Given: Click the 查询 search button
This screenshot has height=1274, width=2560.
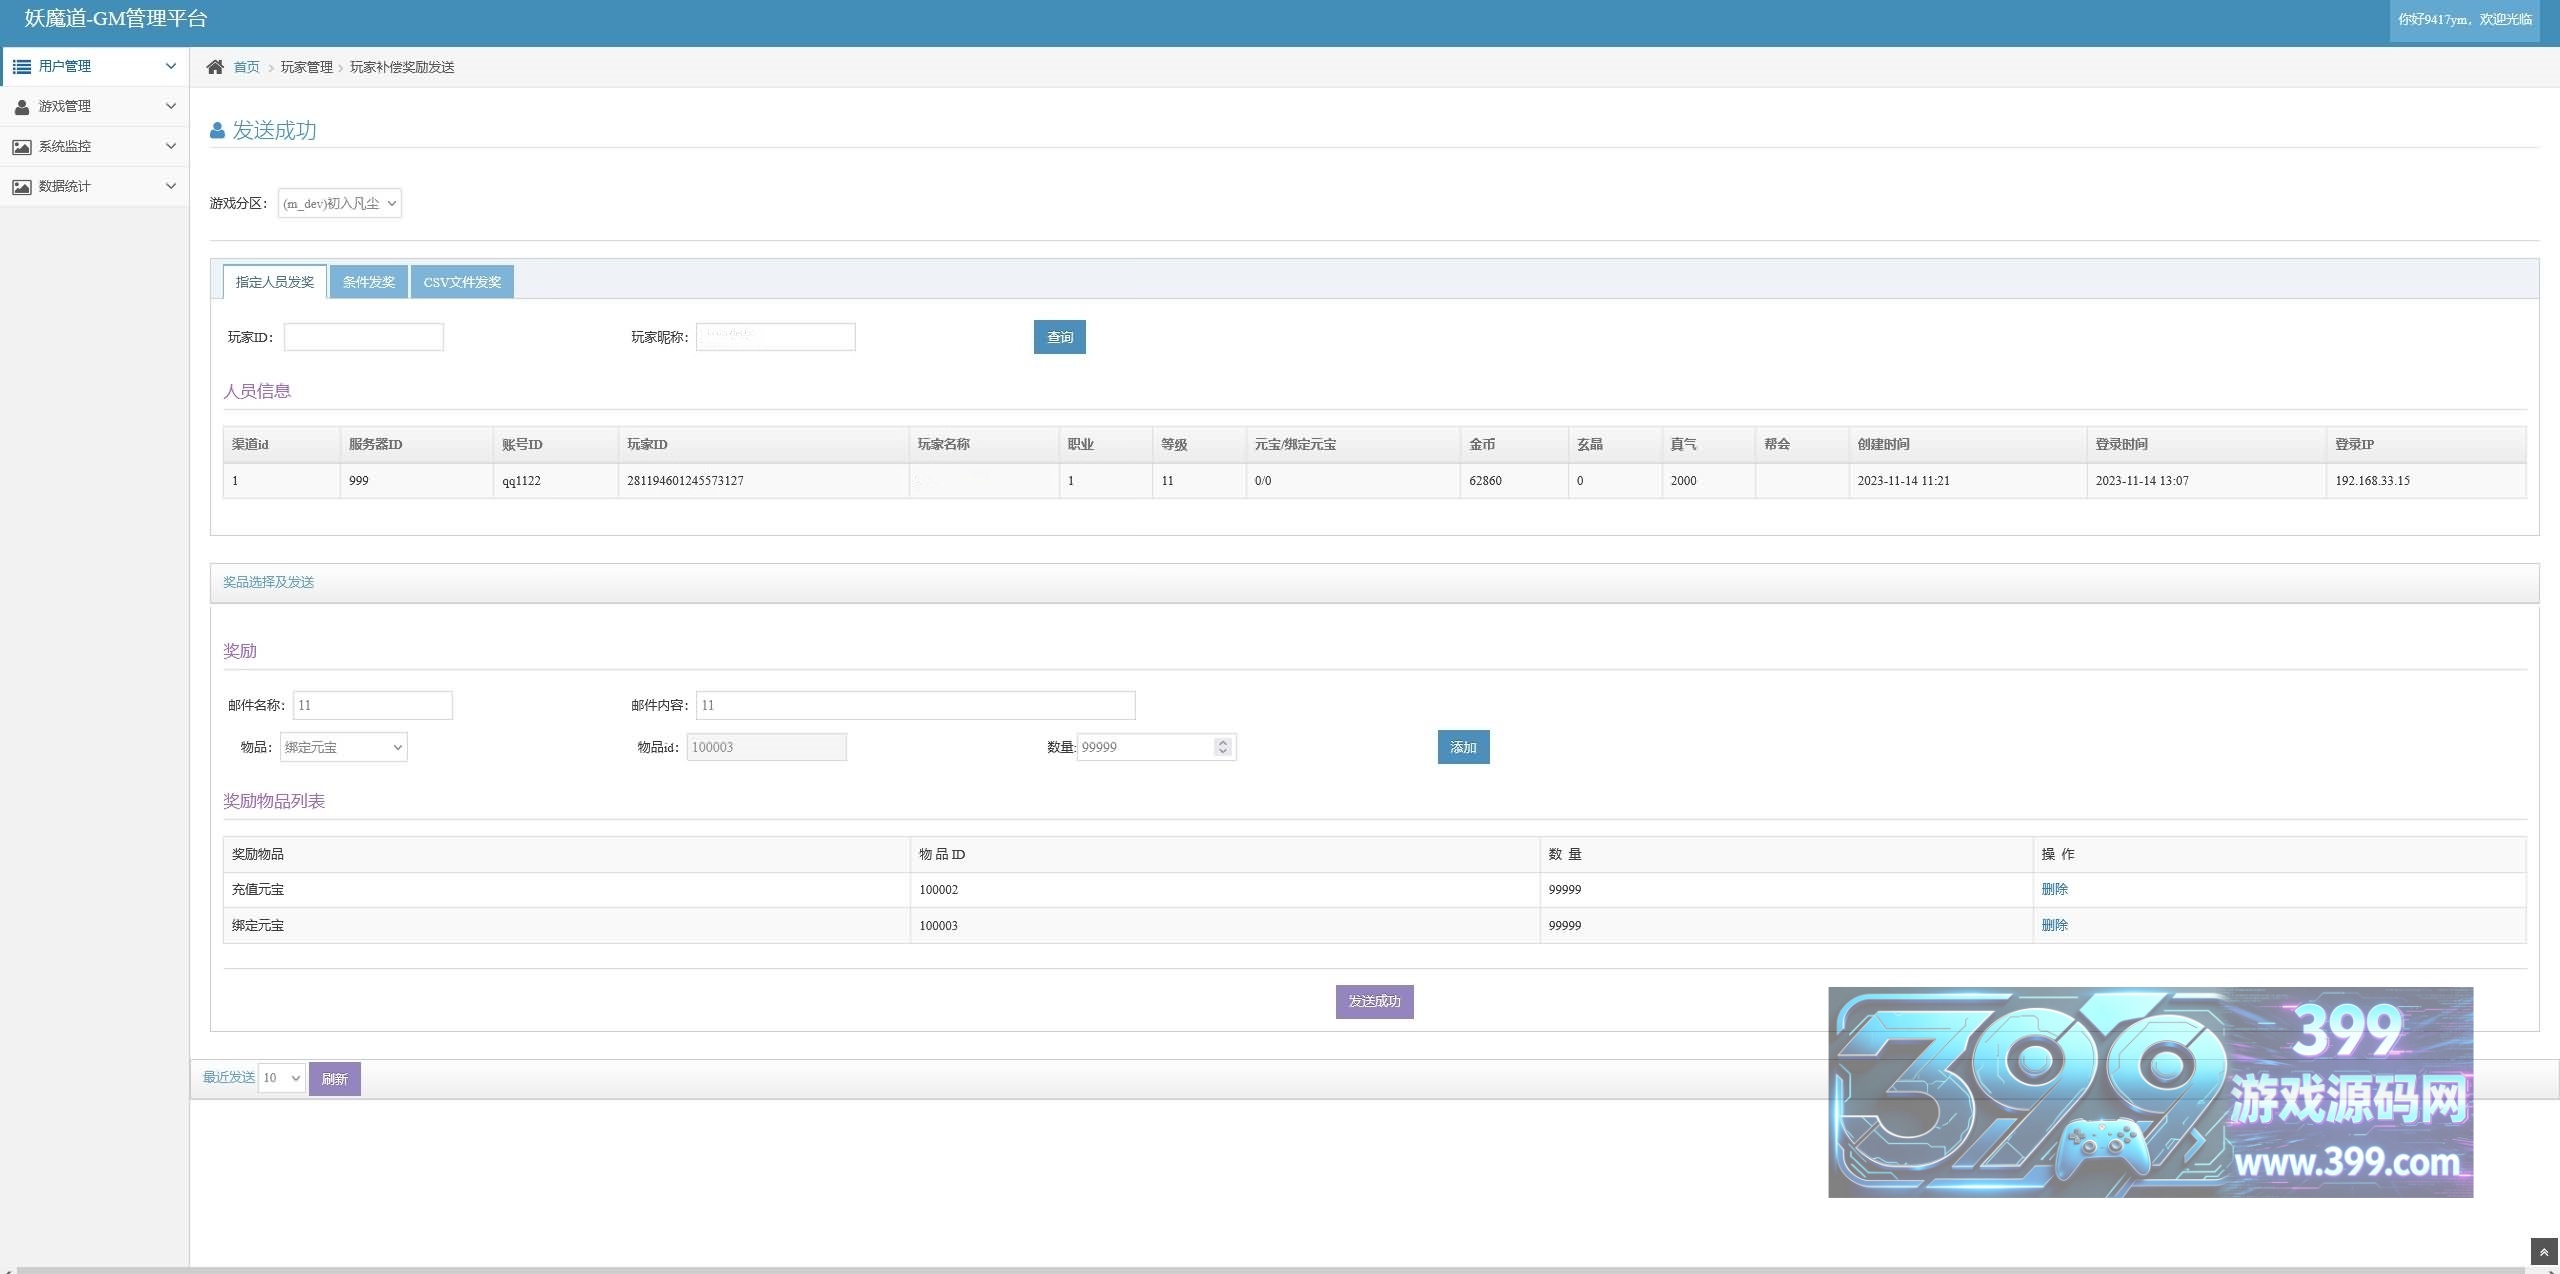Looking at the screenshot, I should click(1060, 337).
